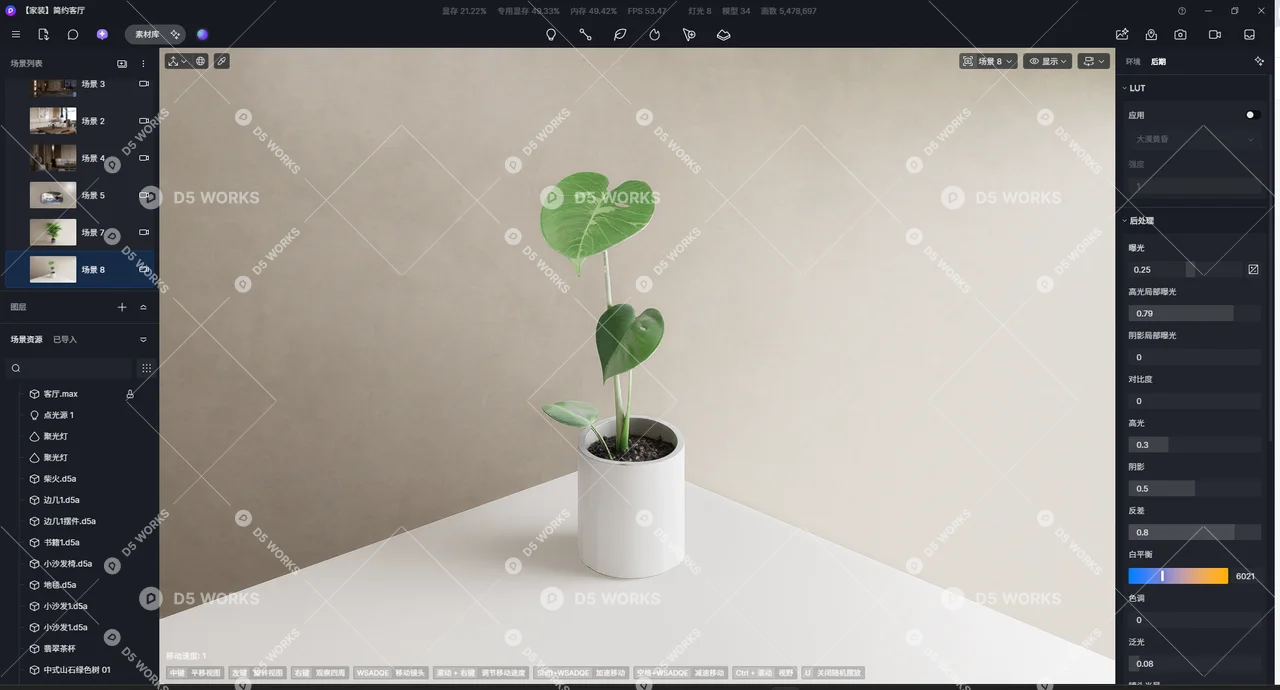Update camera for 场景 4
The height and width of the screenshot is (690, 1280).
point(144,158)
